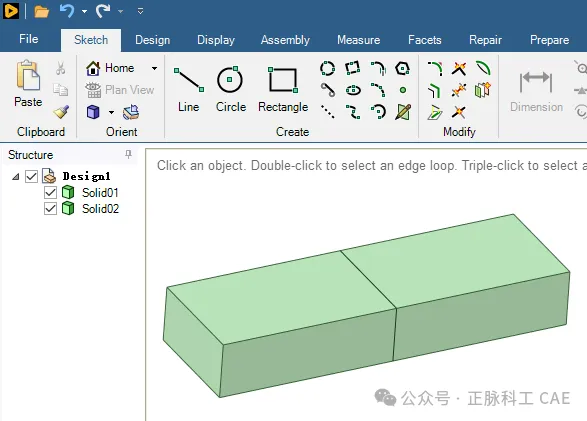Image resolution: width=587 pixels, height=421 pixels.
Task: Select the Polygon sketch tool
Action: click(402, 68)
